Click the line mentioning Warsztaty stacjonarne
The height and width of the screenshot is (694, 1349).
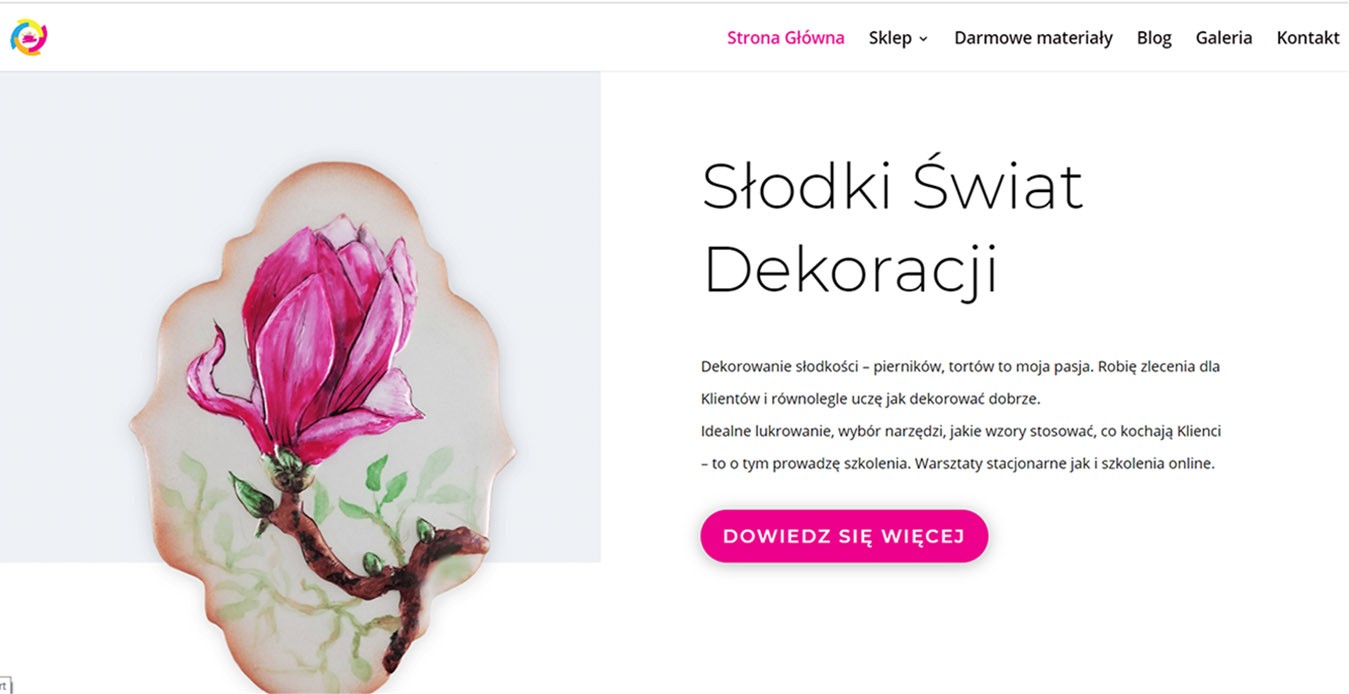[957, 464]
